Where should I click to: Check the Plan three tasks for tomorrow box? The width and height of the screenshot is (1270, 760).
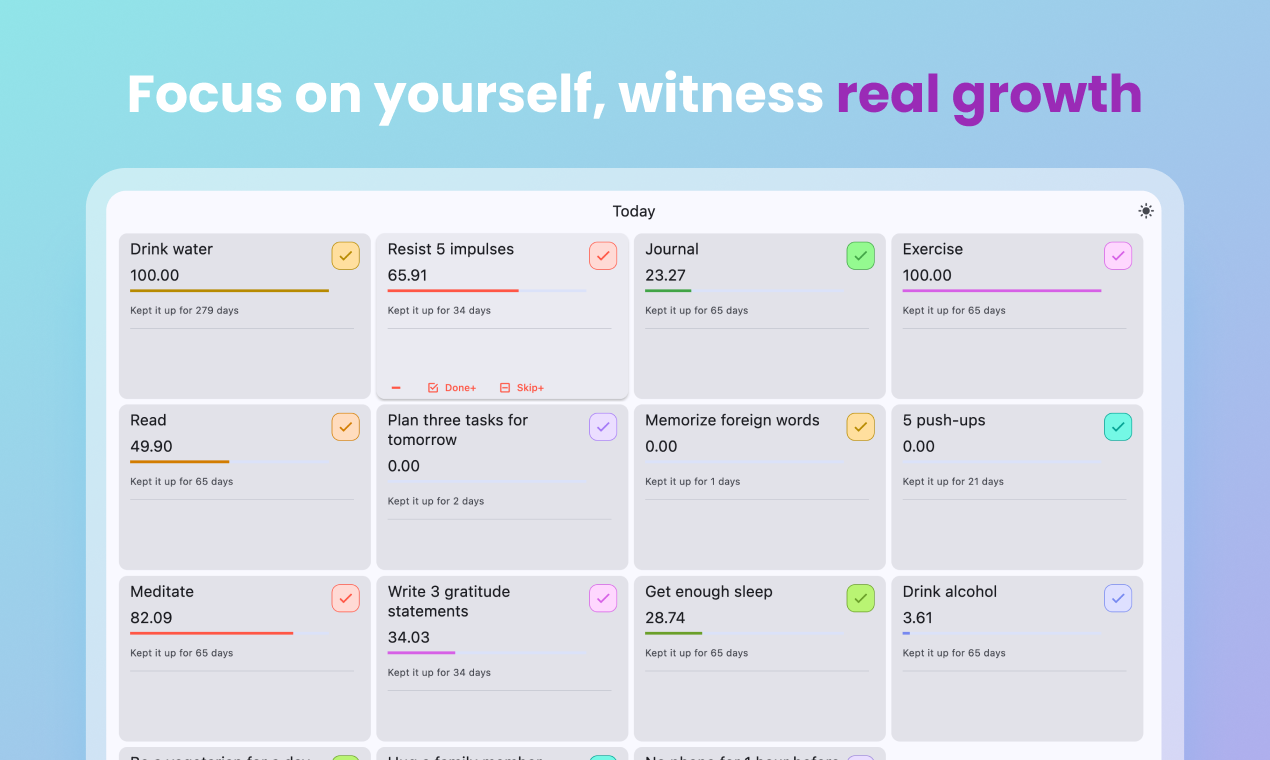603,427
